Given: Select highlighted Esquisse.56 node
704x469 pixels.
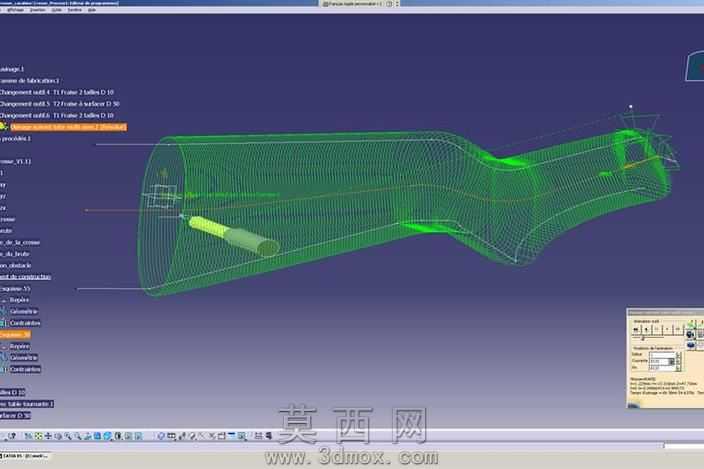Looking at the screenshot, I should pos(15,335).
